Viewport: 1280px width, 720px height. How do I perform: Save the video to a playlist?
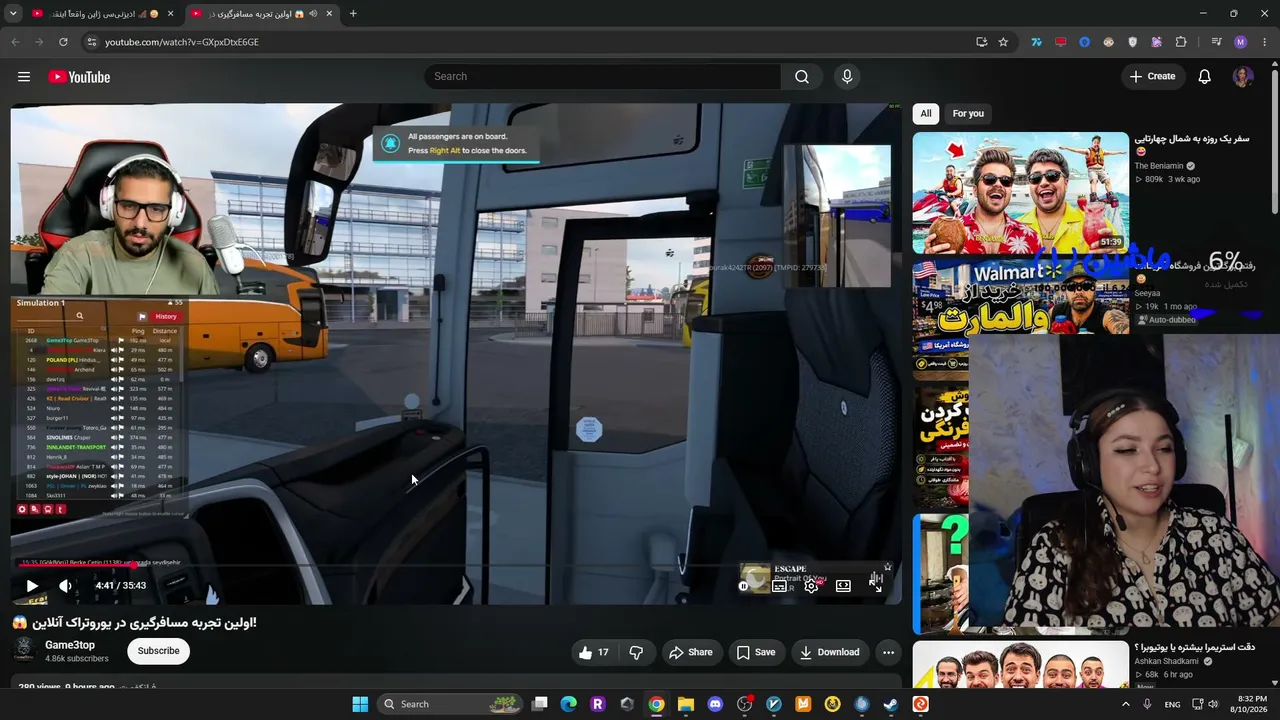point(756,652)
